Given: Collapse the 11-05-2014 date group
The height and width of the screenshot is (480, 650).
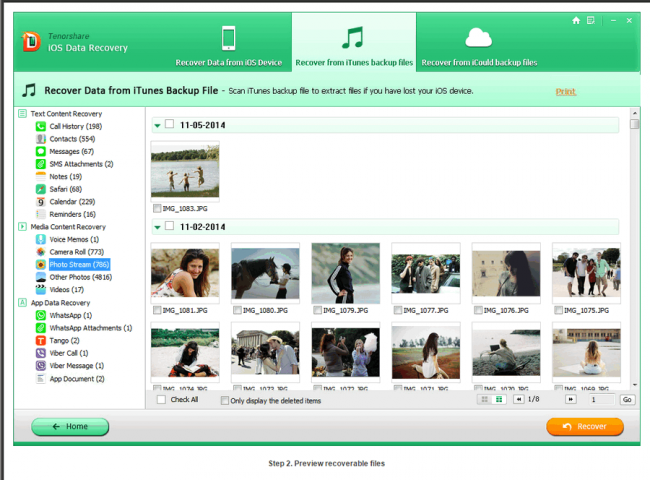Looking at the screenshot, I should [158, 125].
